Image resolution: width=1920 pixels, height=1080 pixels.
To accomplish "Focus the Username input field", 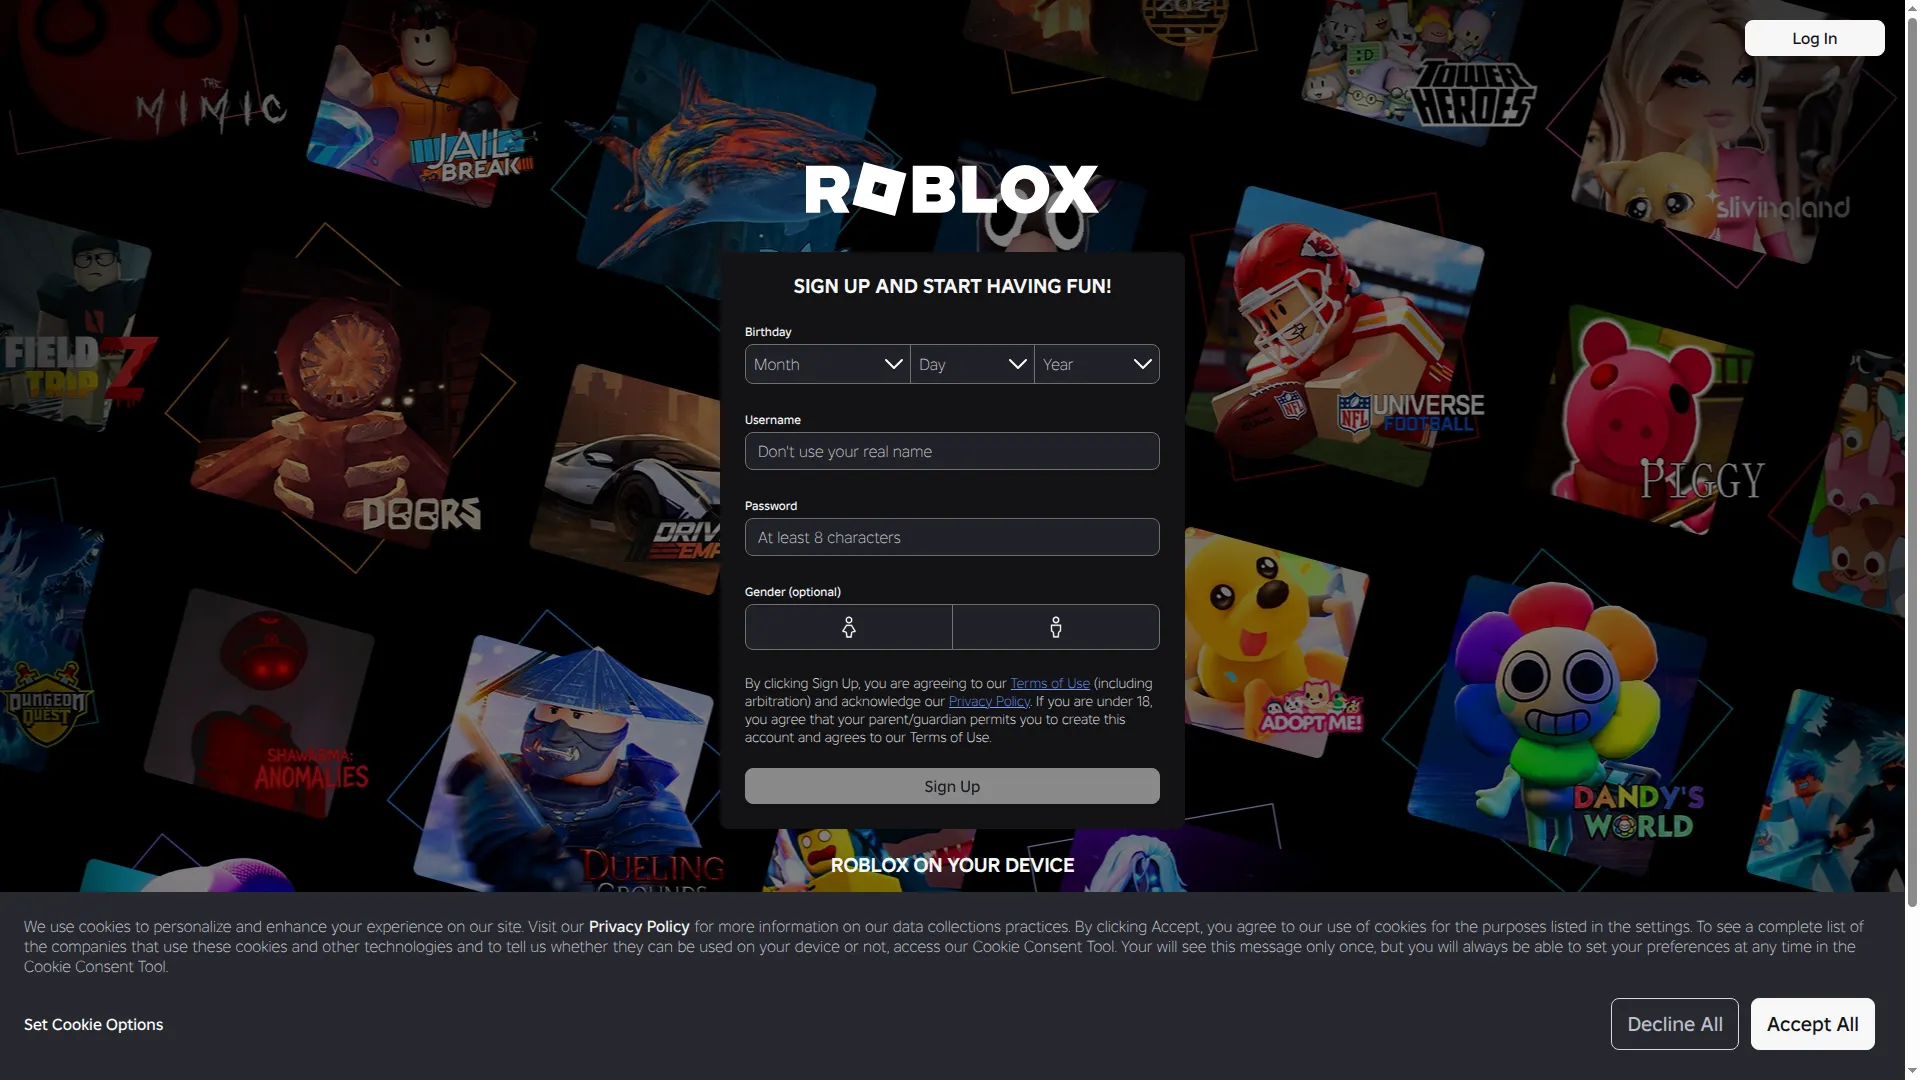I will coord(952,451).
